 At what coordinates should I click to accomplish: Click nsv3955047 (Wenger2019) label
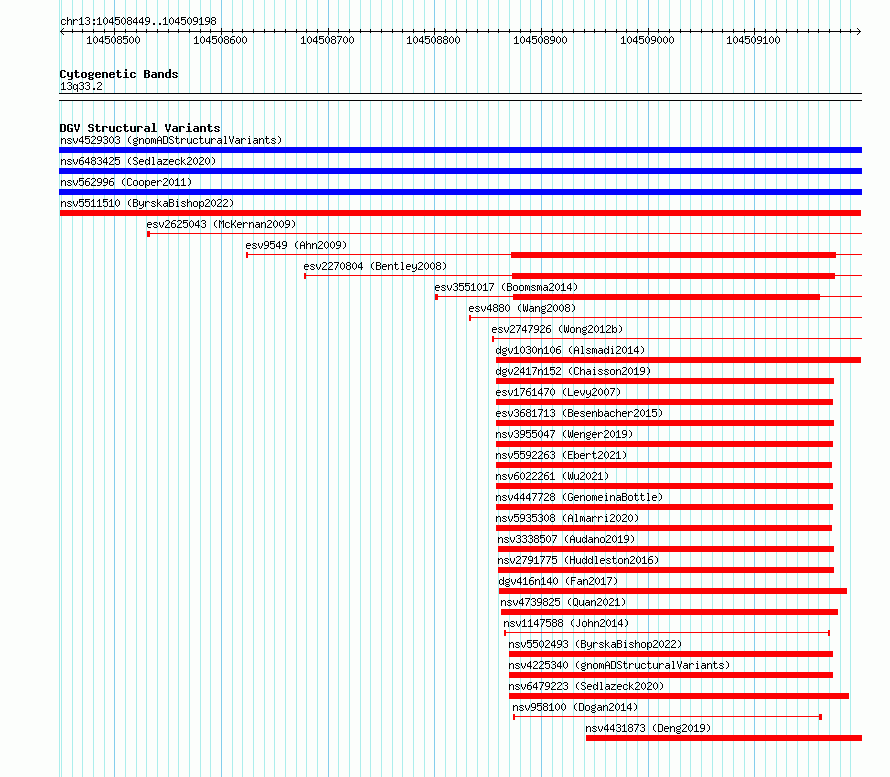point(564,434)
